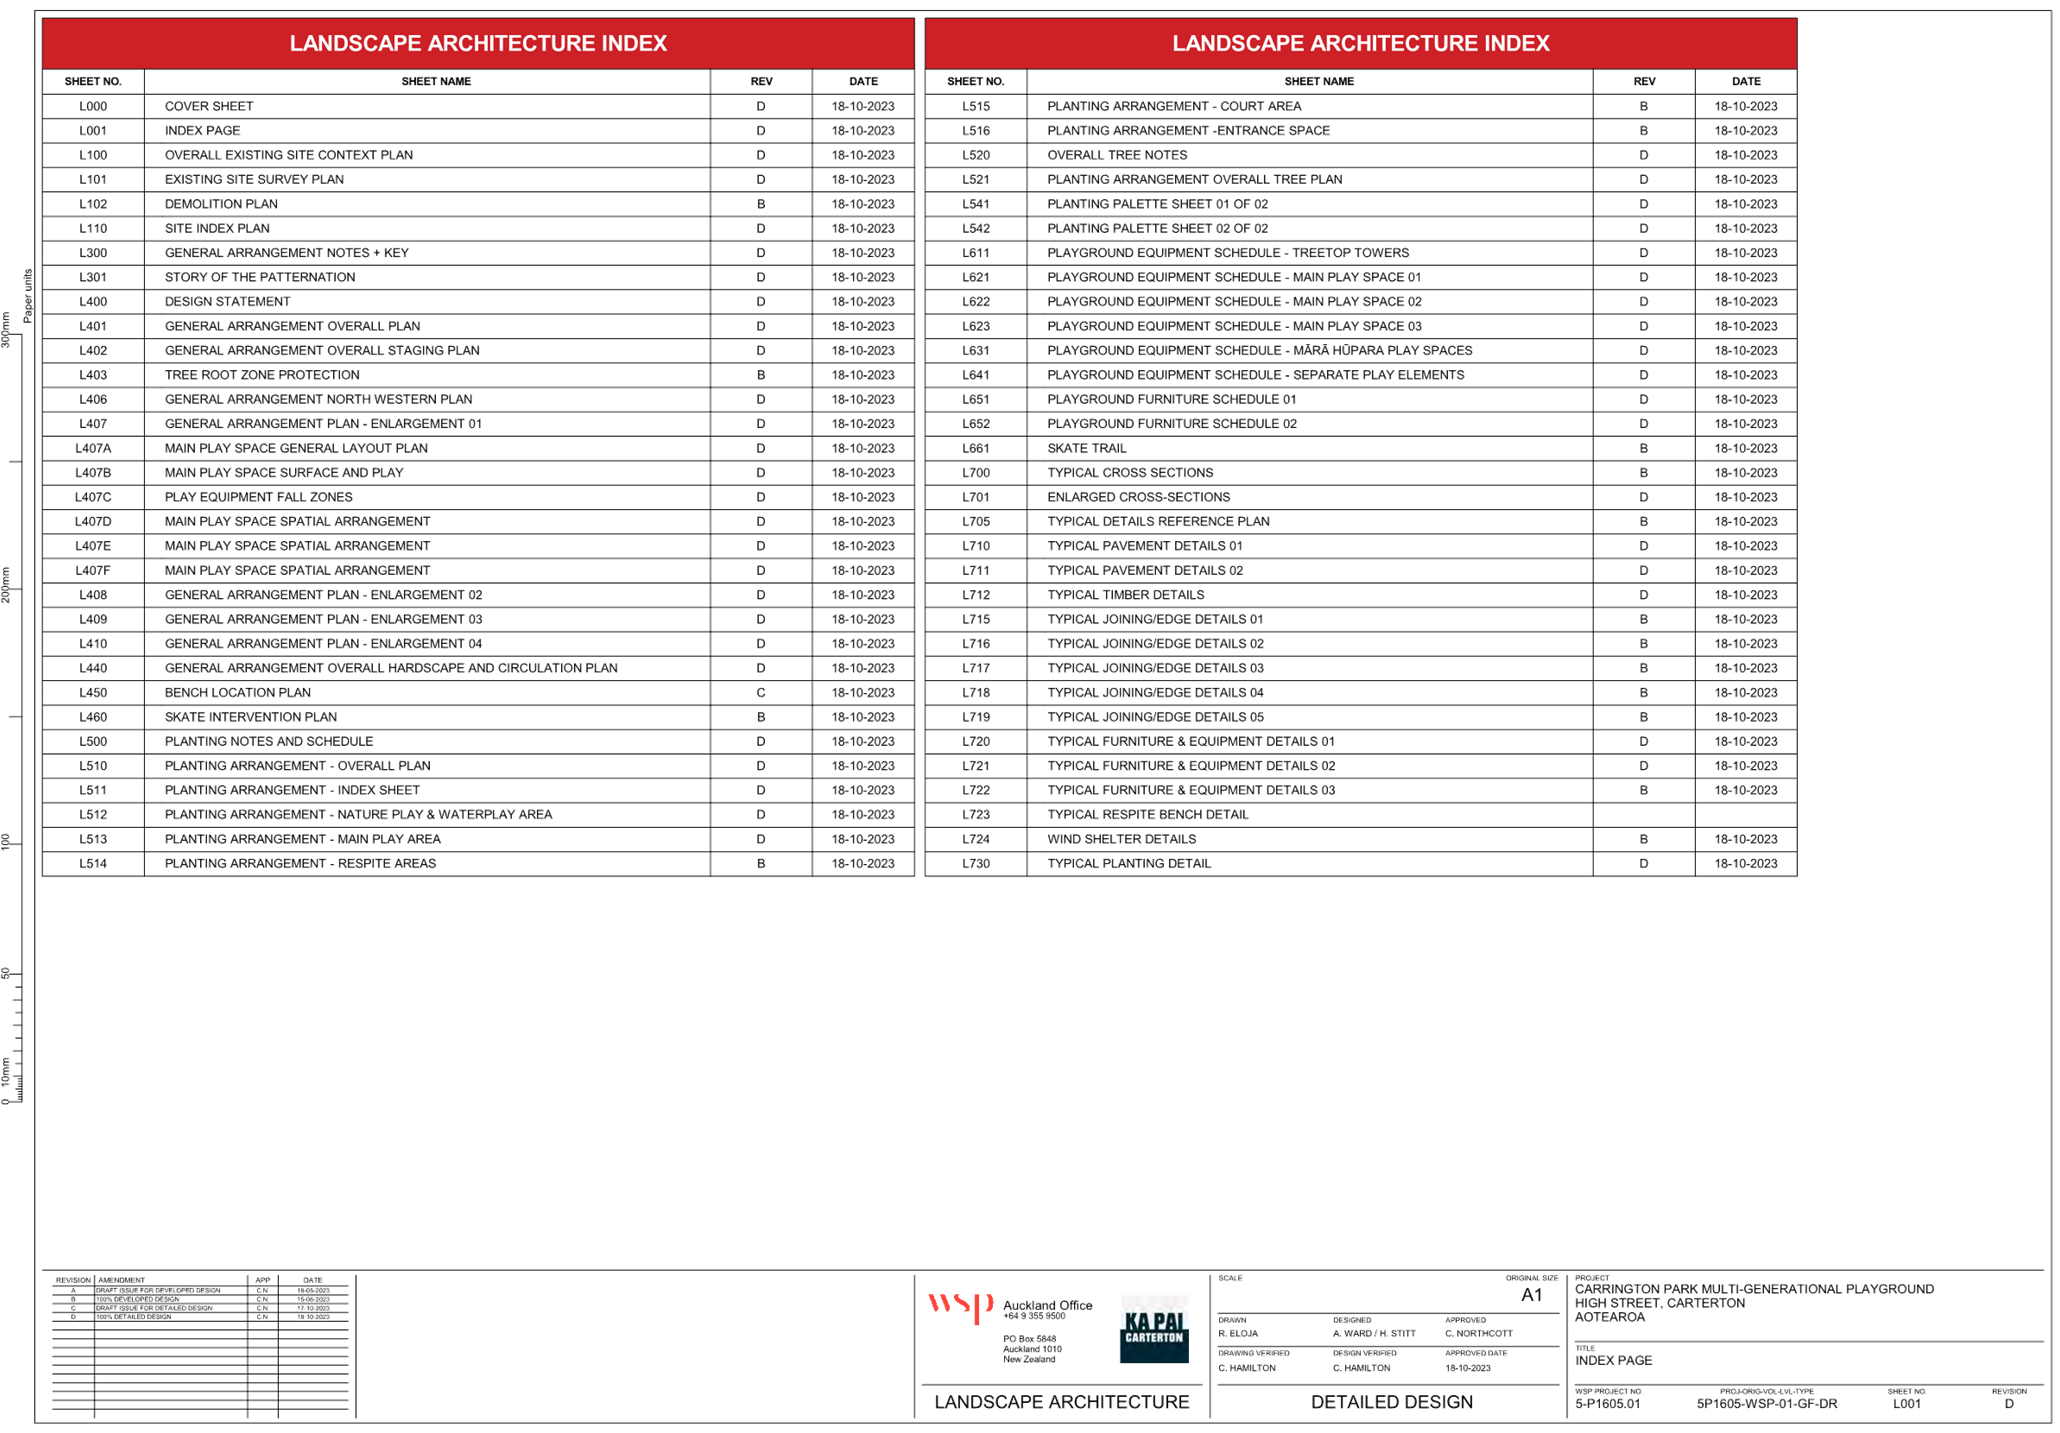Click the Bench Location Plan entry

238,692
